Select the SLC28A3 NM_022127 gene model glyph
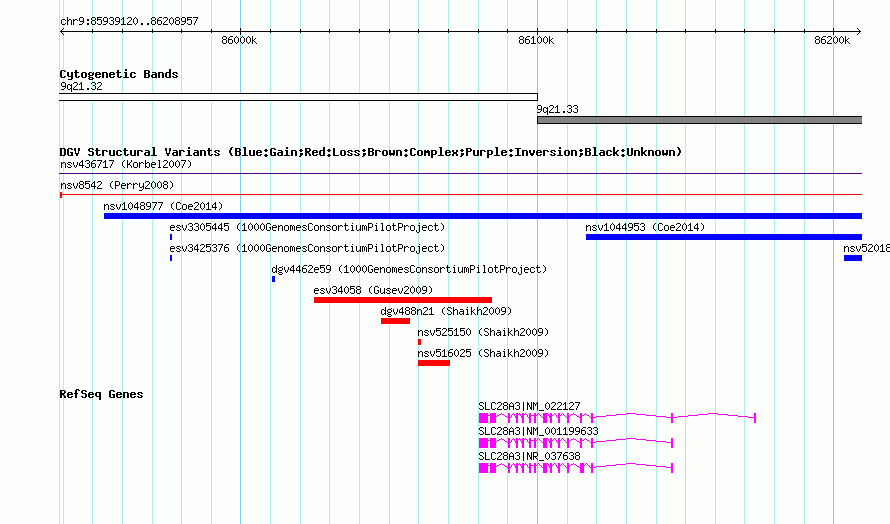The width and height of the screenshot is (890, 524). tap(617, 418)
